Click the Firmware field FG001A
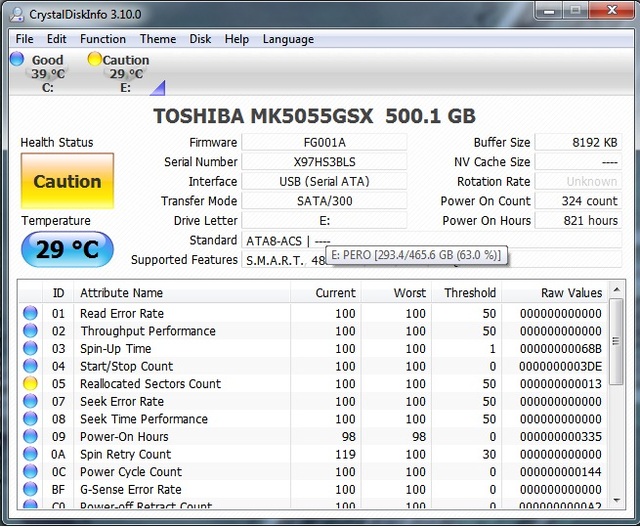This screenshot has width=640, height=527. click(x=324, y=142)
